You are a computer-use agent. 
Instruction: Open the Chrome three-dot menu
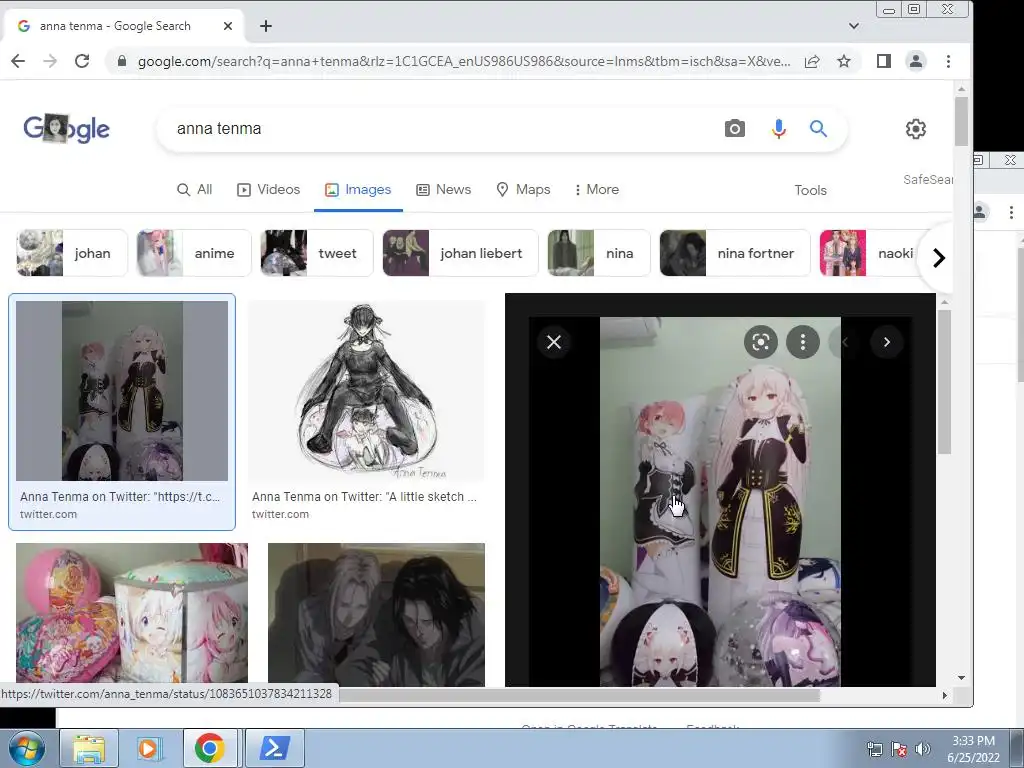point(948,61)
